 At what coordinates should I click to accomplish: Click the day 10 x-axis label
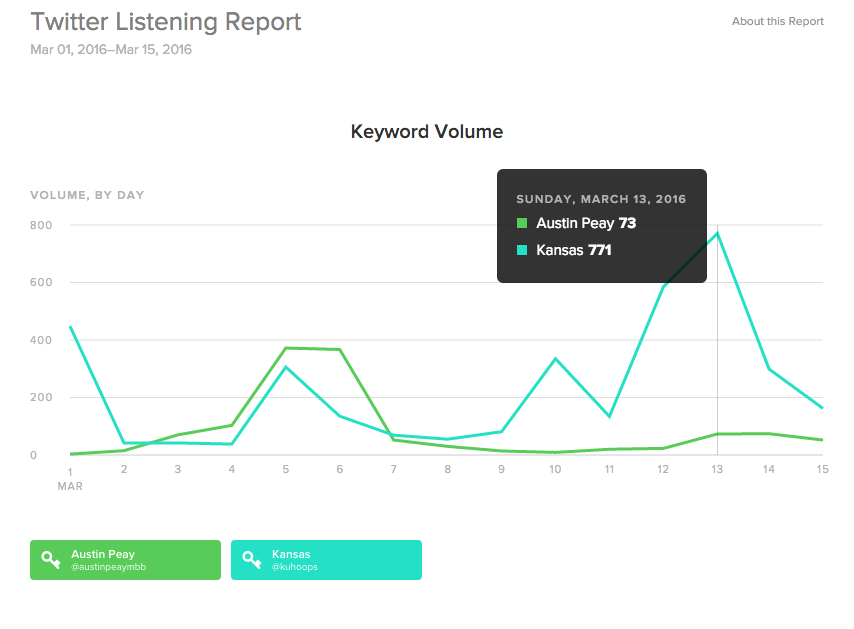point(555,469)
